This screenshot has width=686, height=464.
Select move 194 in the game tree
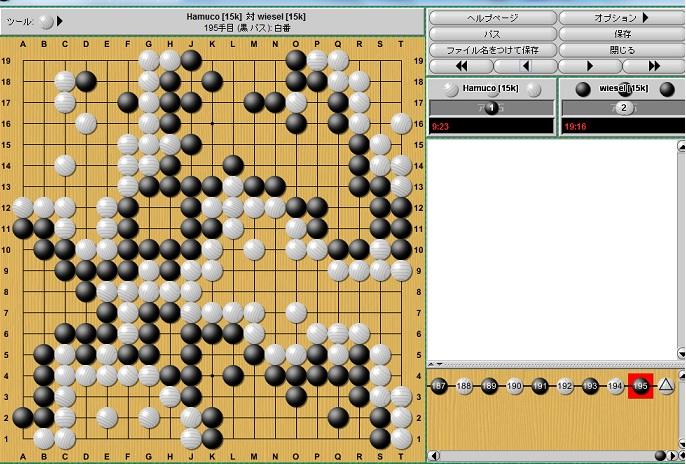click(x=616, y=386)
